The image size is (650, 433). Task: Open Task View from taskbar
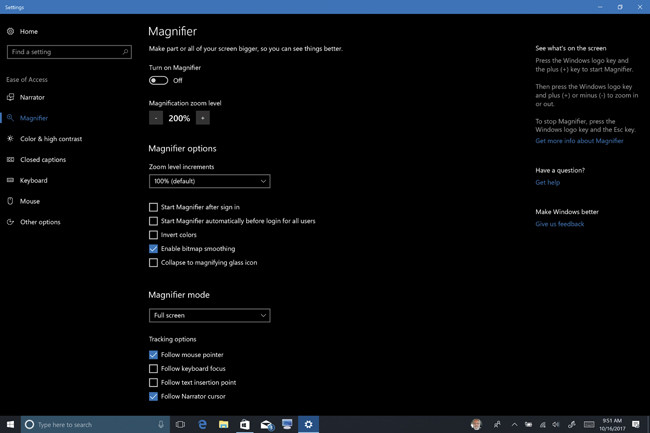(180, 424)
